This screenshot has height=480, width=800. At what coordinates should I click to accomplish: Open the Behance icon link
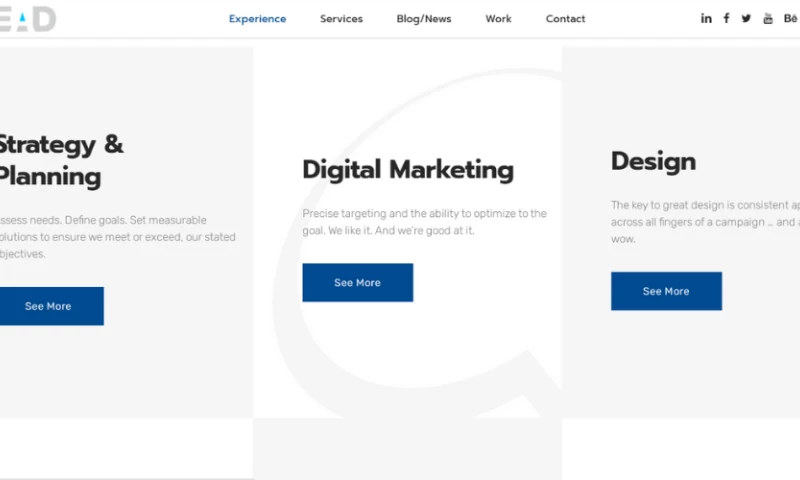[791, 19]
